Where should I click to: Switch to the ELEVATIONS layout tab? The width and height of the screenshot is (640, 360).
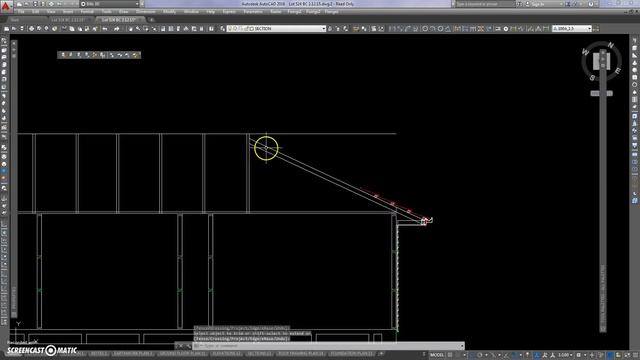click(227, 353)
